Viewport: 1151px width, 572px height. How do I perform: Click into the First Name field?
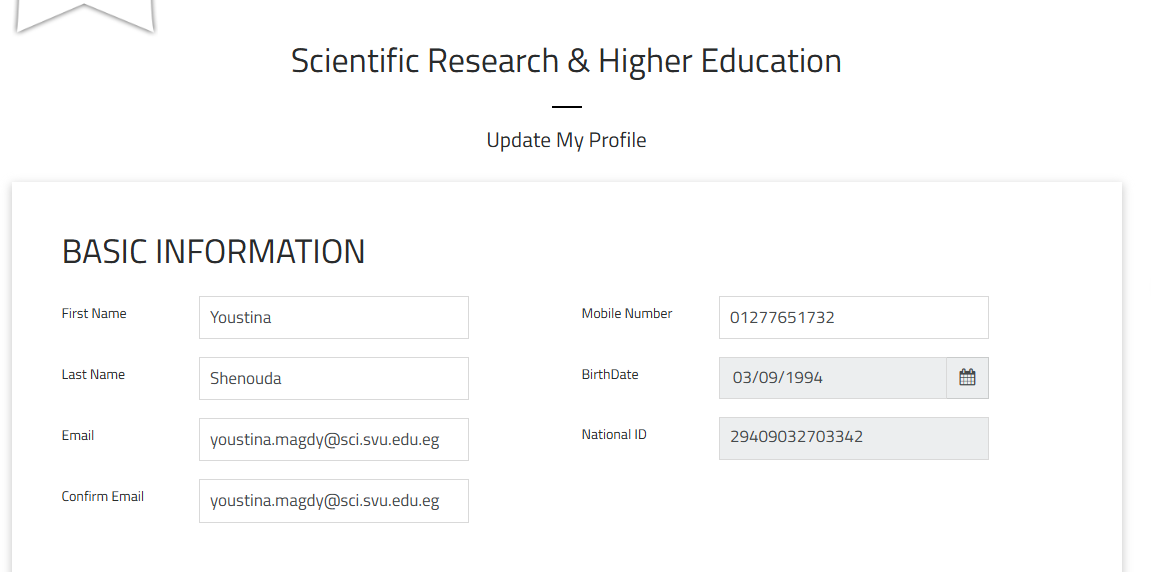tap(333, 318)
